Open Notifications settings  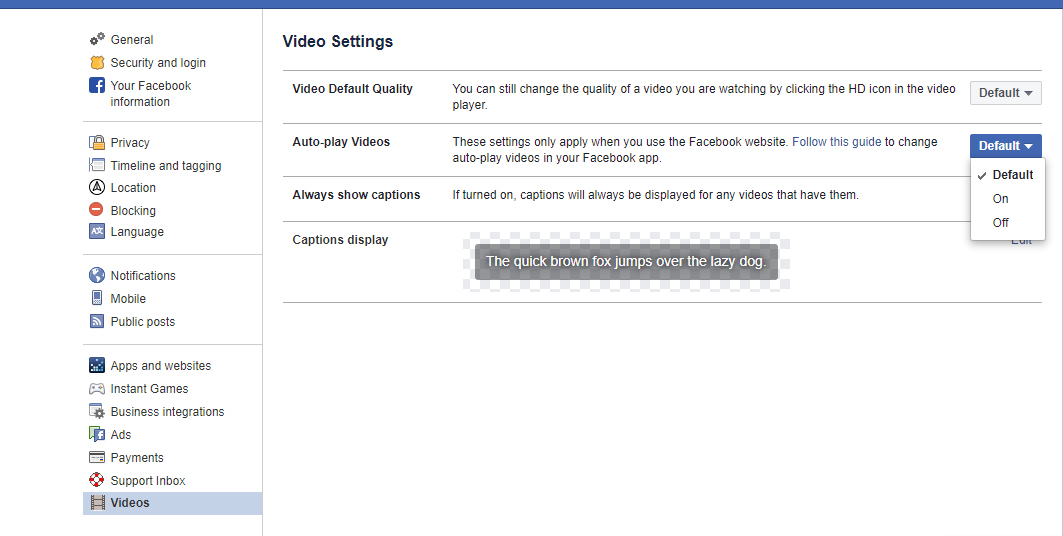[x=143, y=276]
